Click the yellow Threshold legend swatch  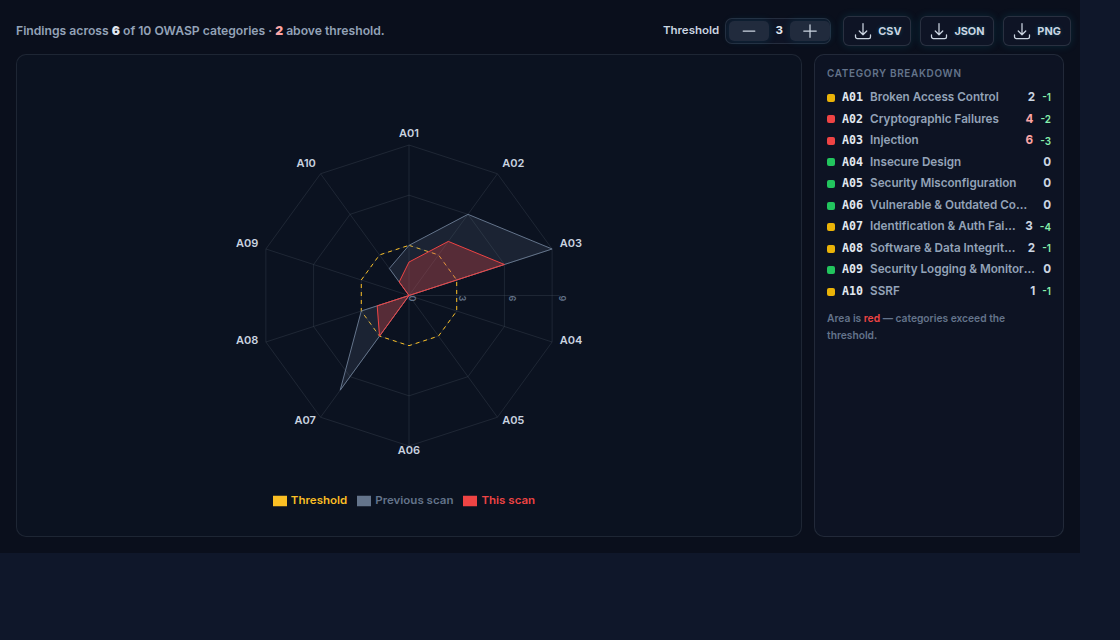[x=280, y=501]
